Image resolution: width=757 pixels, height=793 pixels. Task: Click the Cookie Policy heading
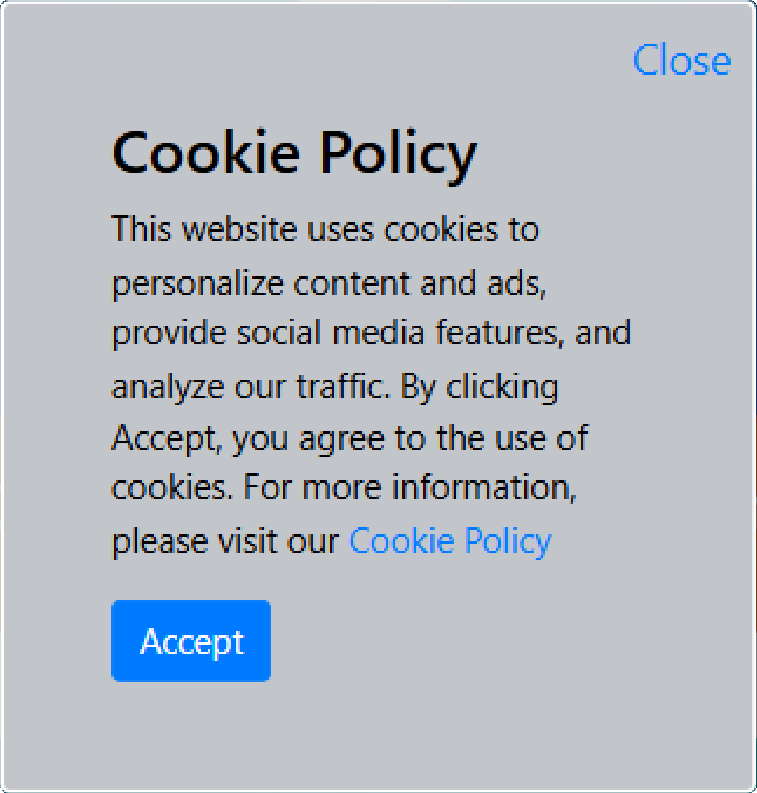[x=294, y=153]
